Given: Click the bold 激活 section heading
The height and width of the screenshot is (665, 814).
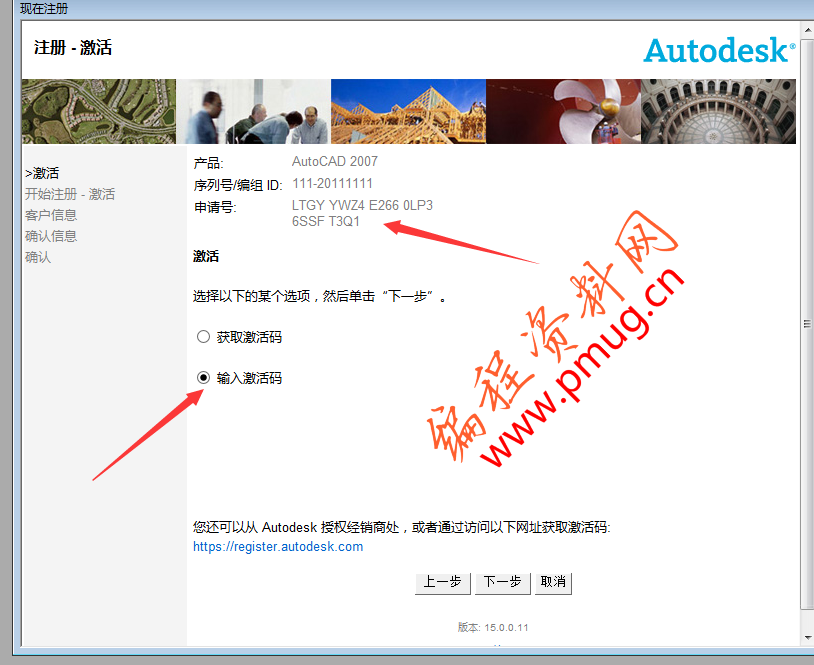Looking at the screenshot, I should pos(206,256).
